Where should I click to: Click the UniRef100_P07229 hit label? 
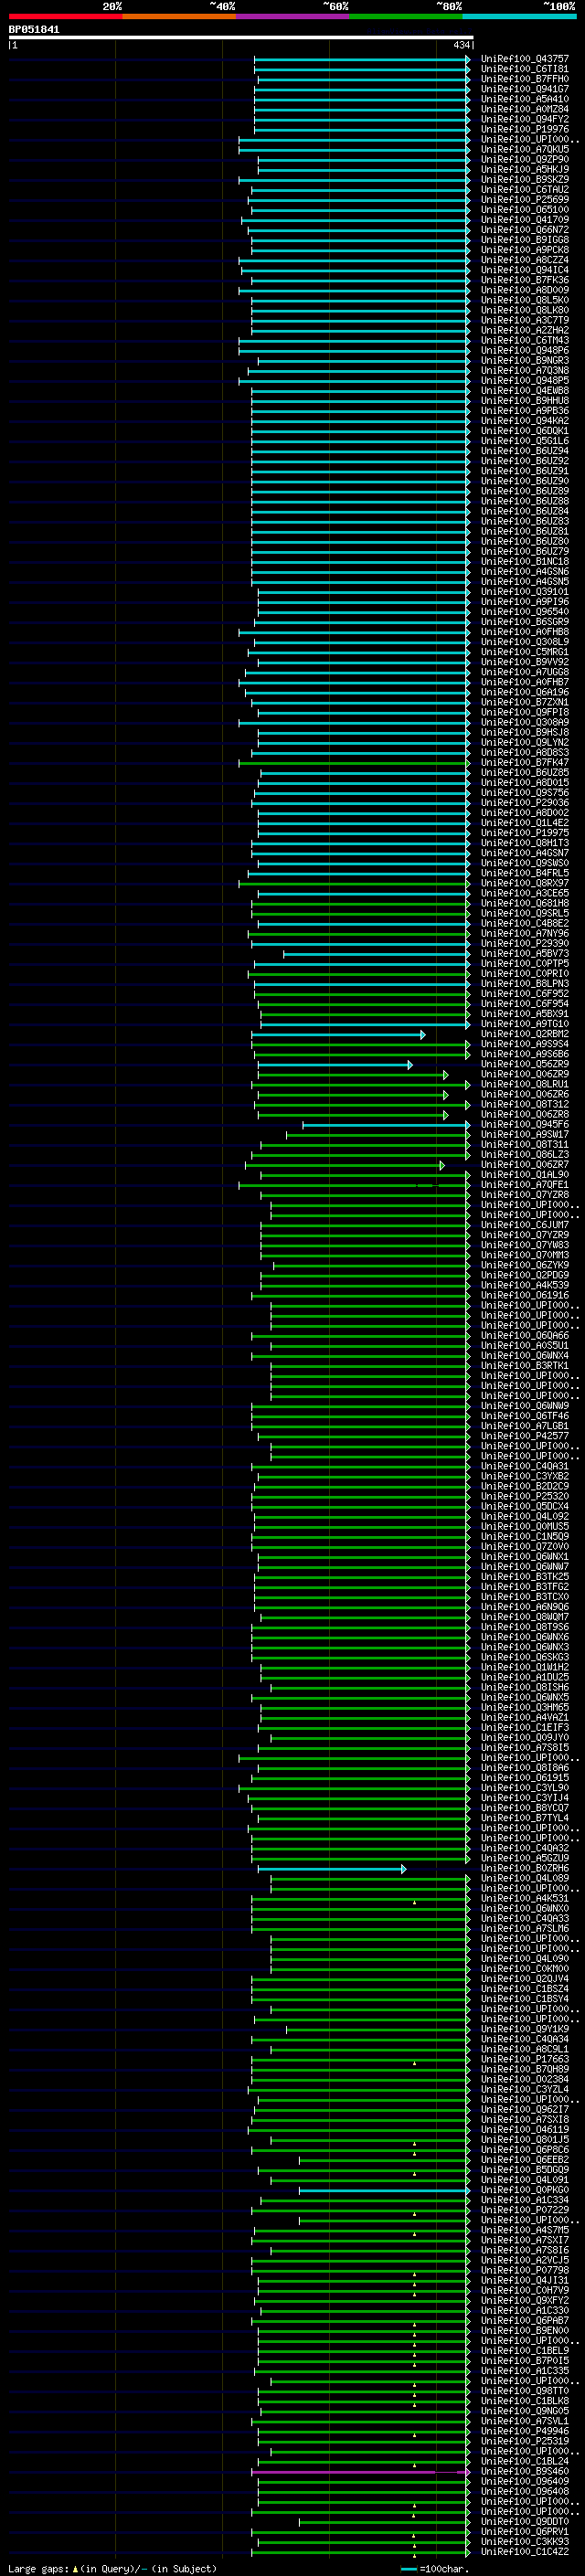tap(524, 2210)
